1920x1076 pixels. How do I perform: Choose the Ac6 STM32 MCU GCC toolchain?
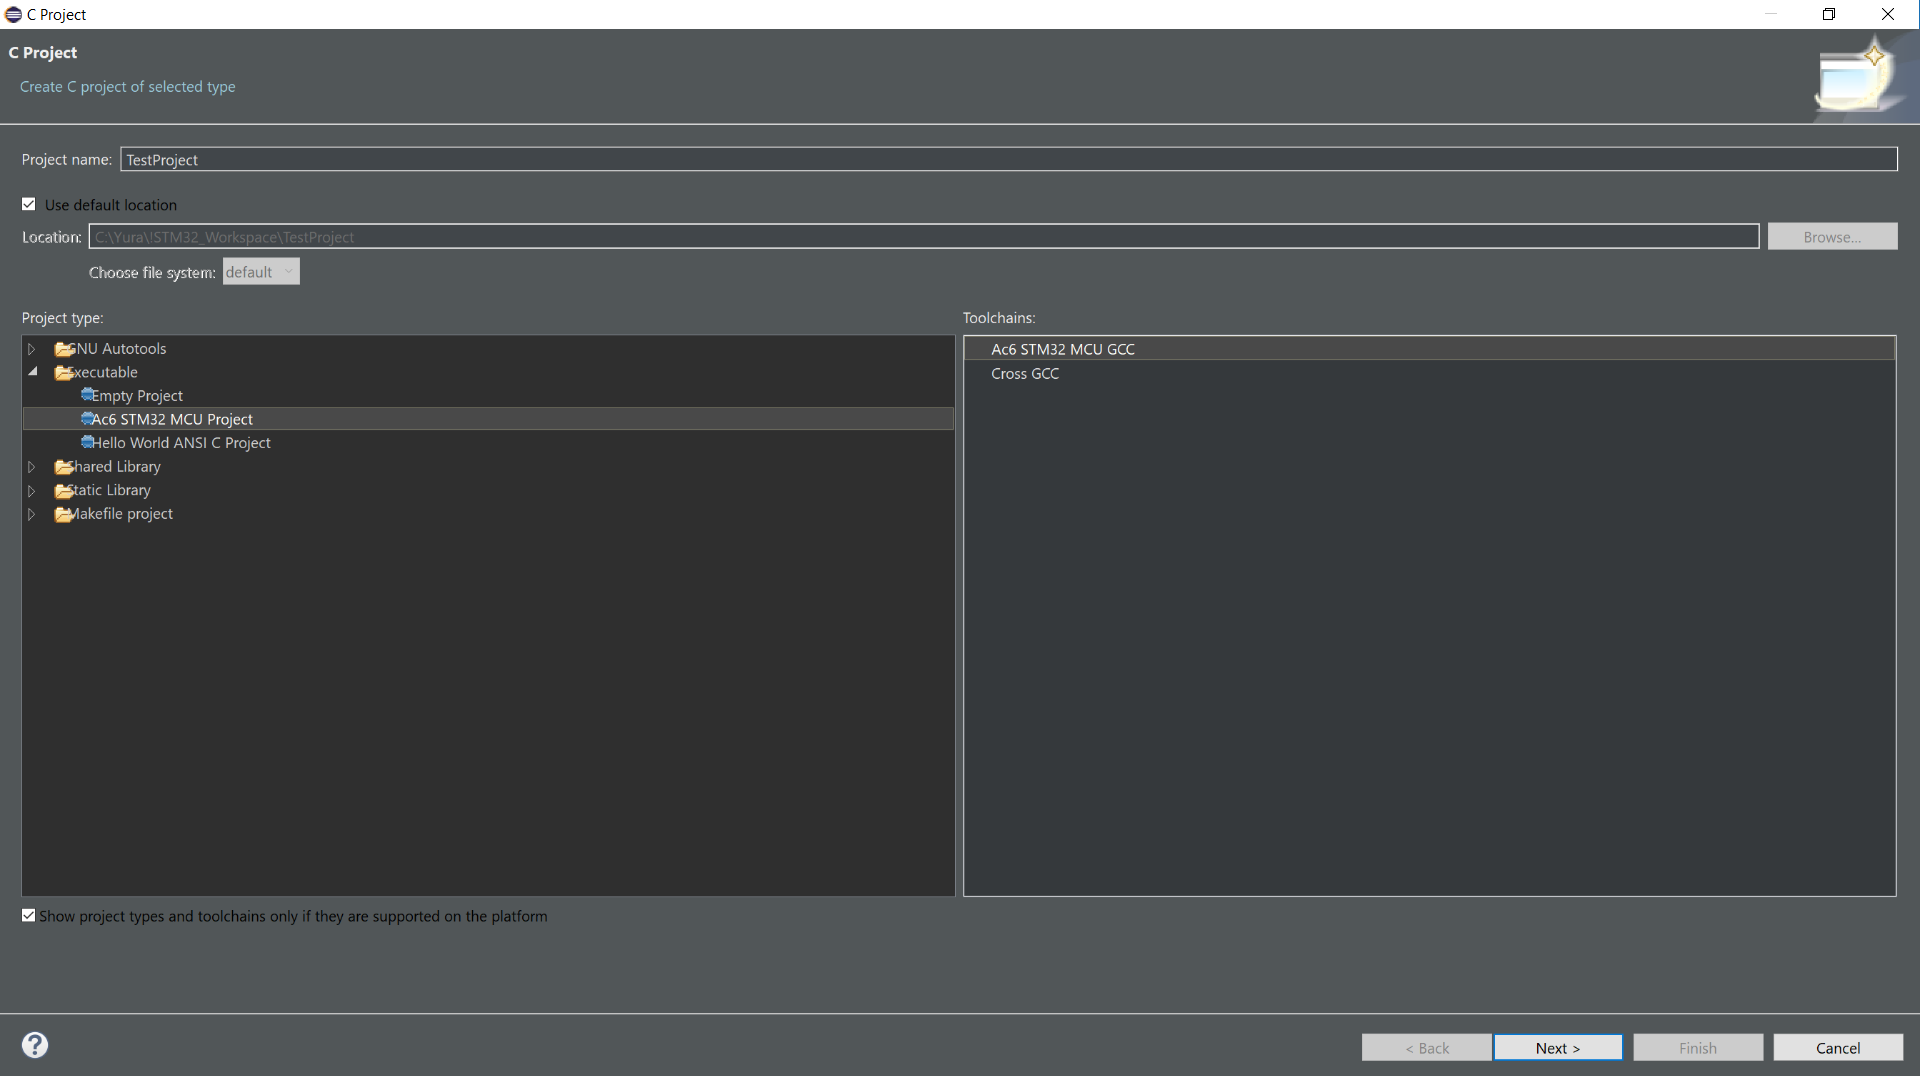coord(1062,349)
